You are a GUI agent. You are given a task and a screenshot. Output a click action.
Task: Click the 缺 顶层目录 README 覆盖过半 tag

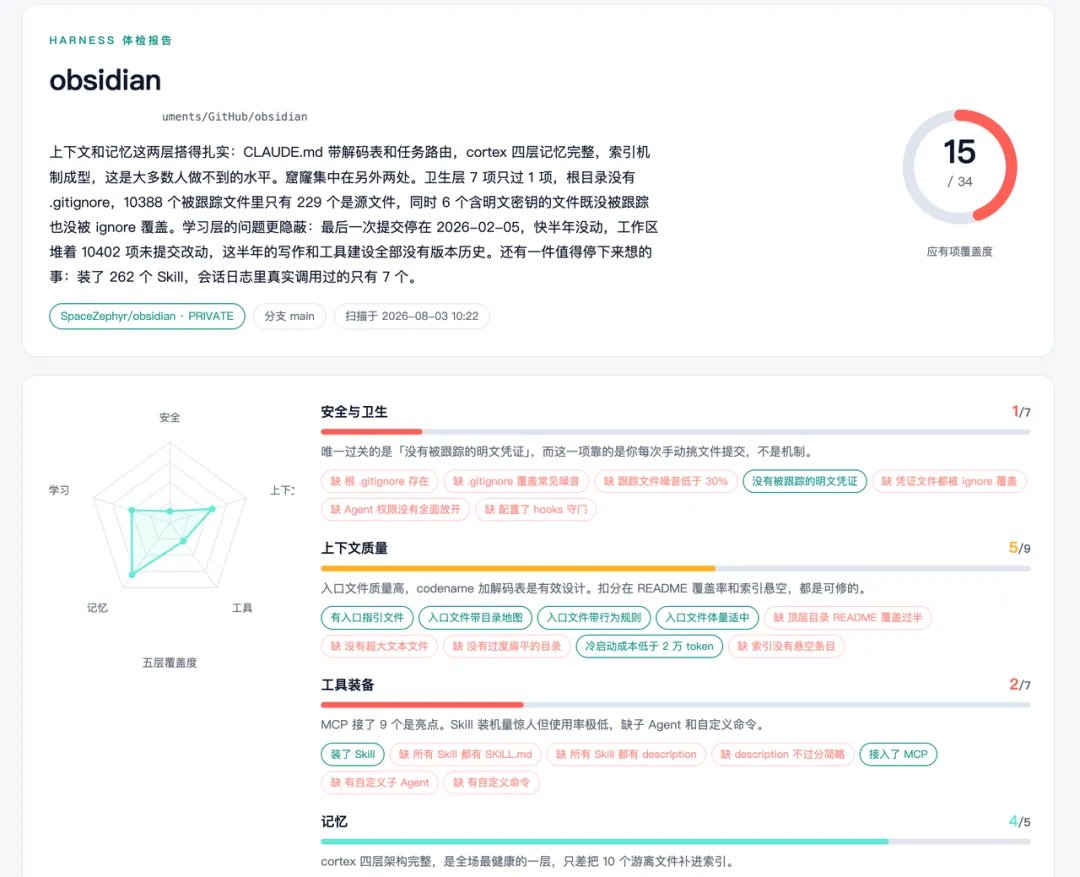tap(847, 617)
